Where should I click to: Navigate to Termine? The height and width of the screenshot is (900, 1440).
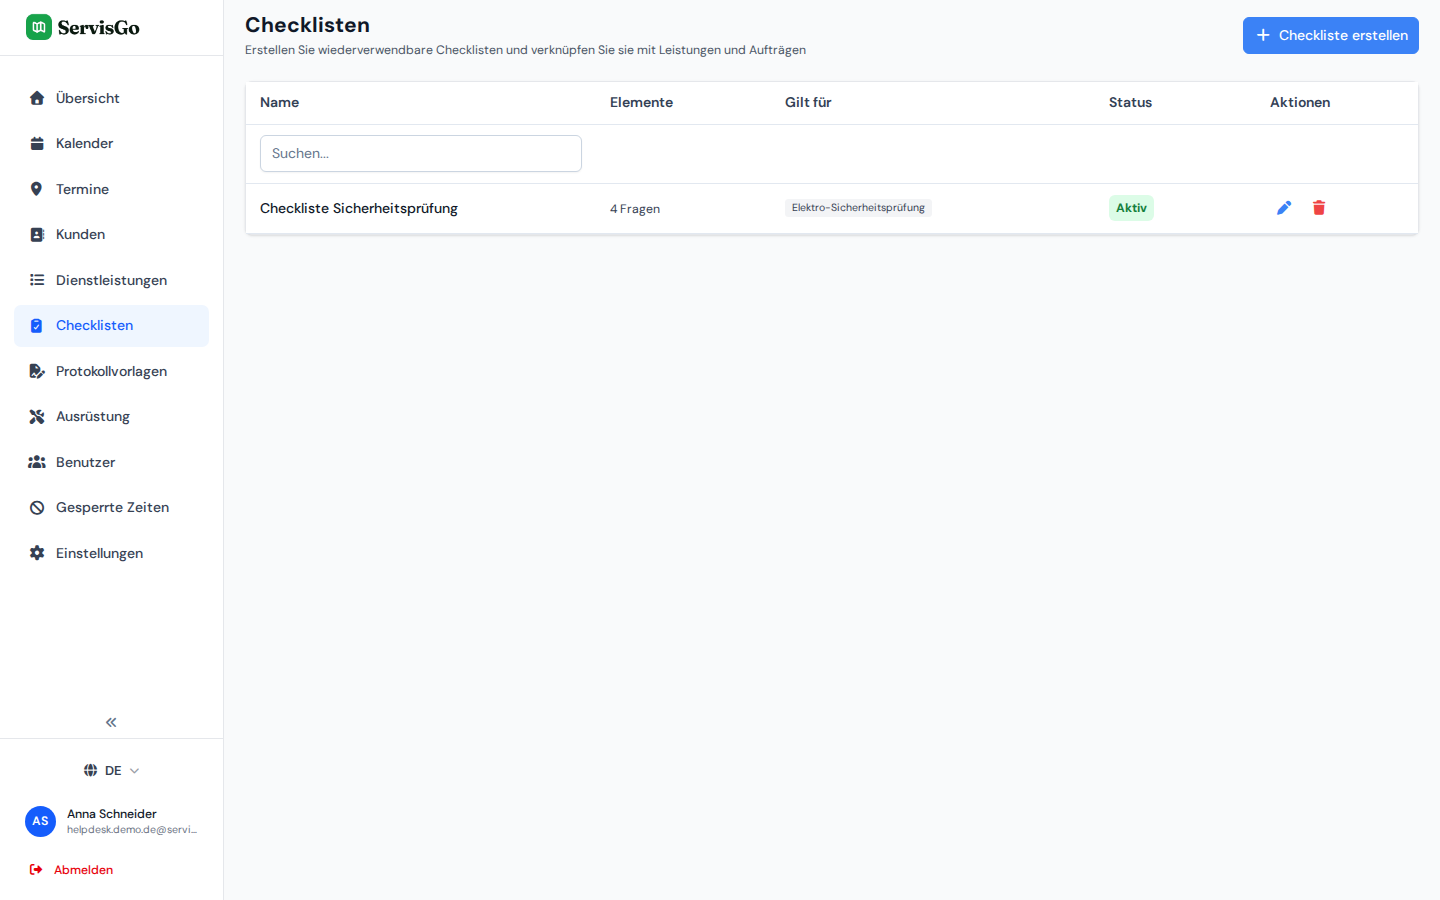[x=111, y=189]
